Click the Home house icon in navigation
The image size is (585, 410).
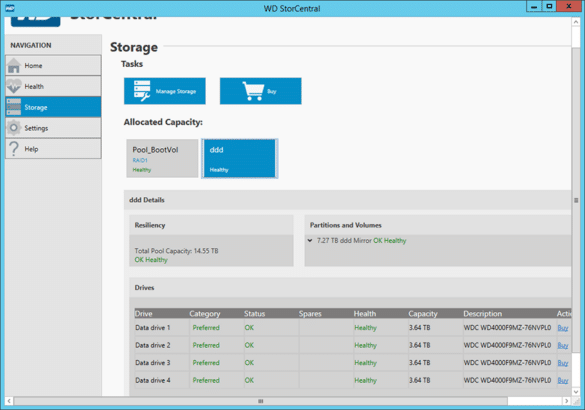click(x=14, y=66)
